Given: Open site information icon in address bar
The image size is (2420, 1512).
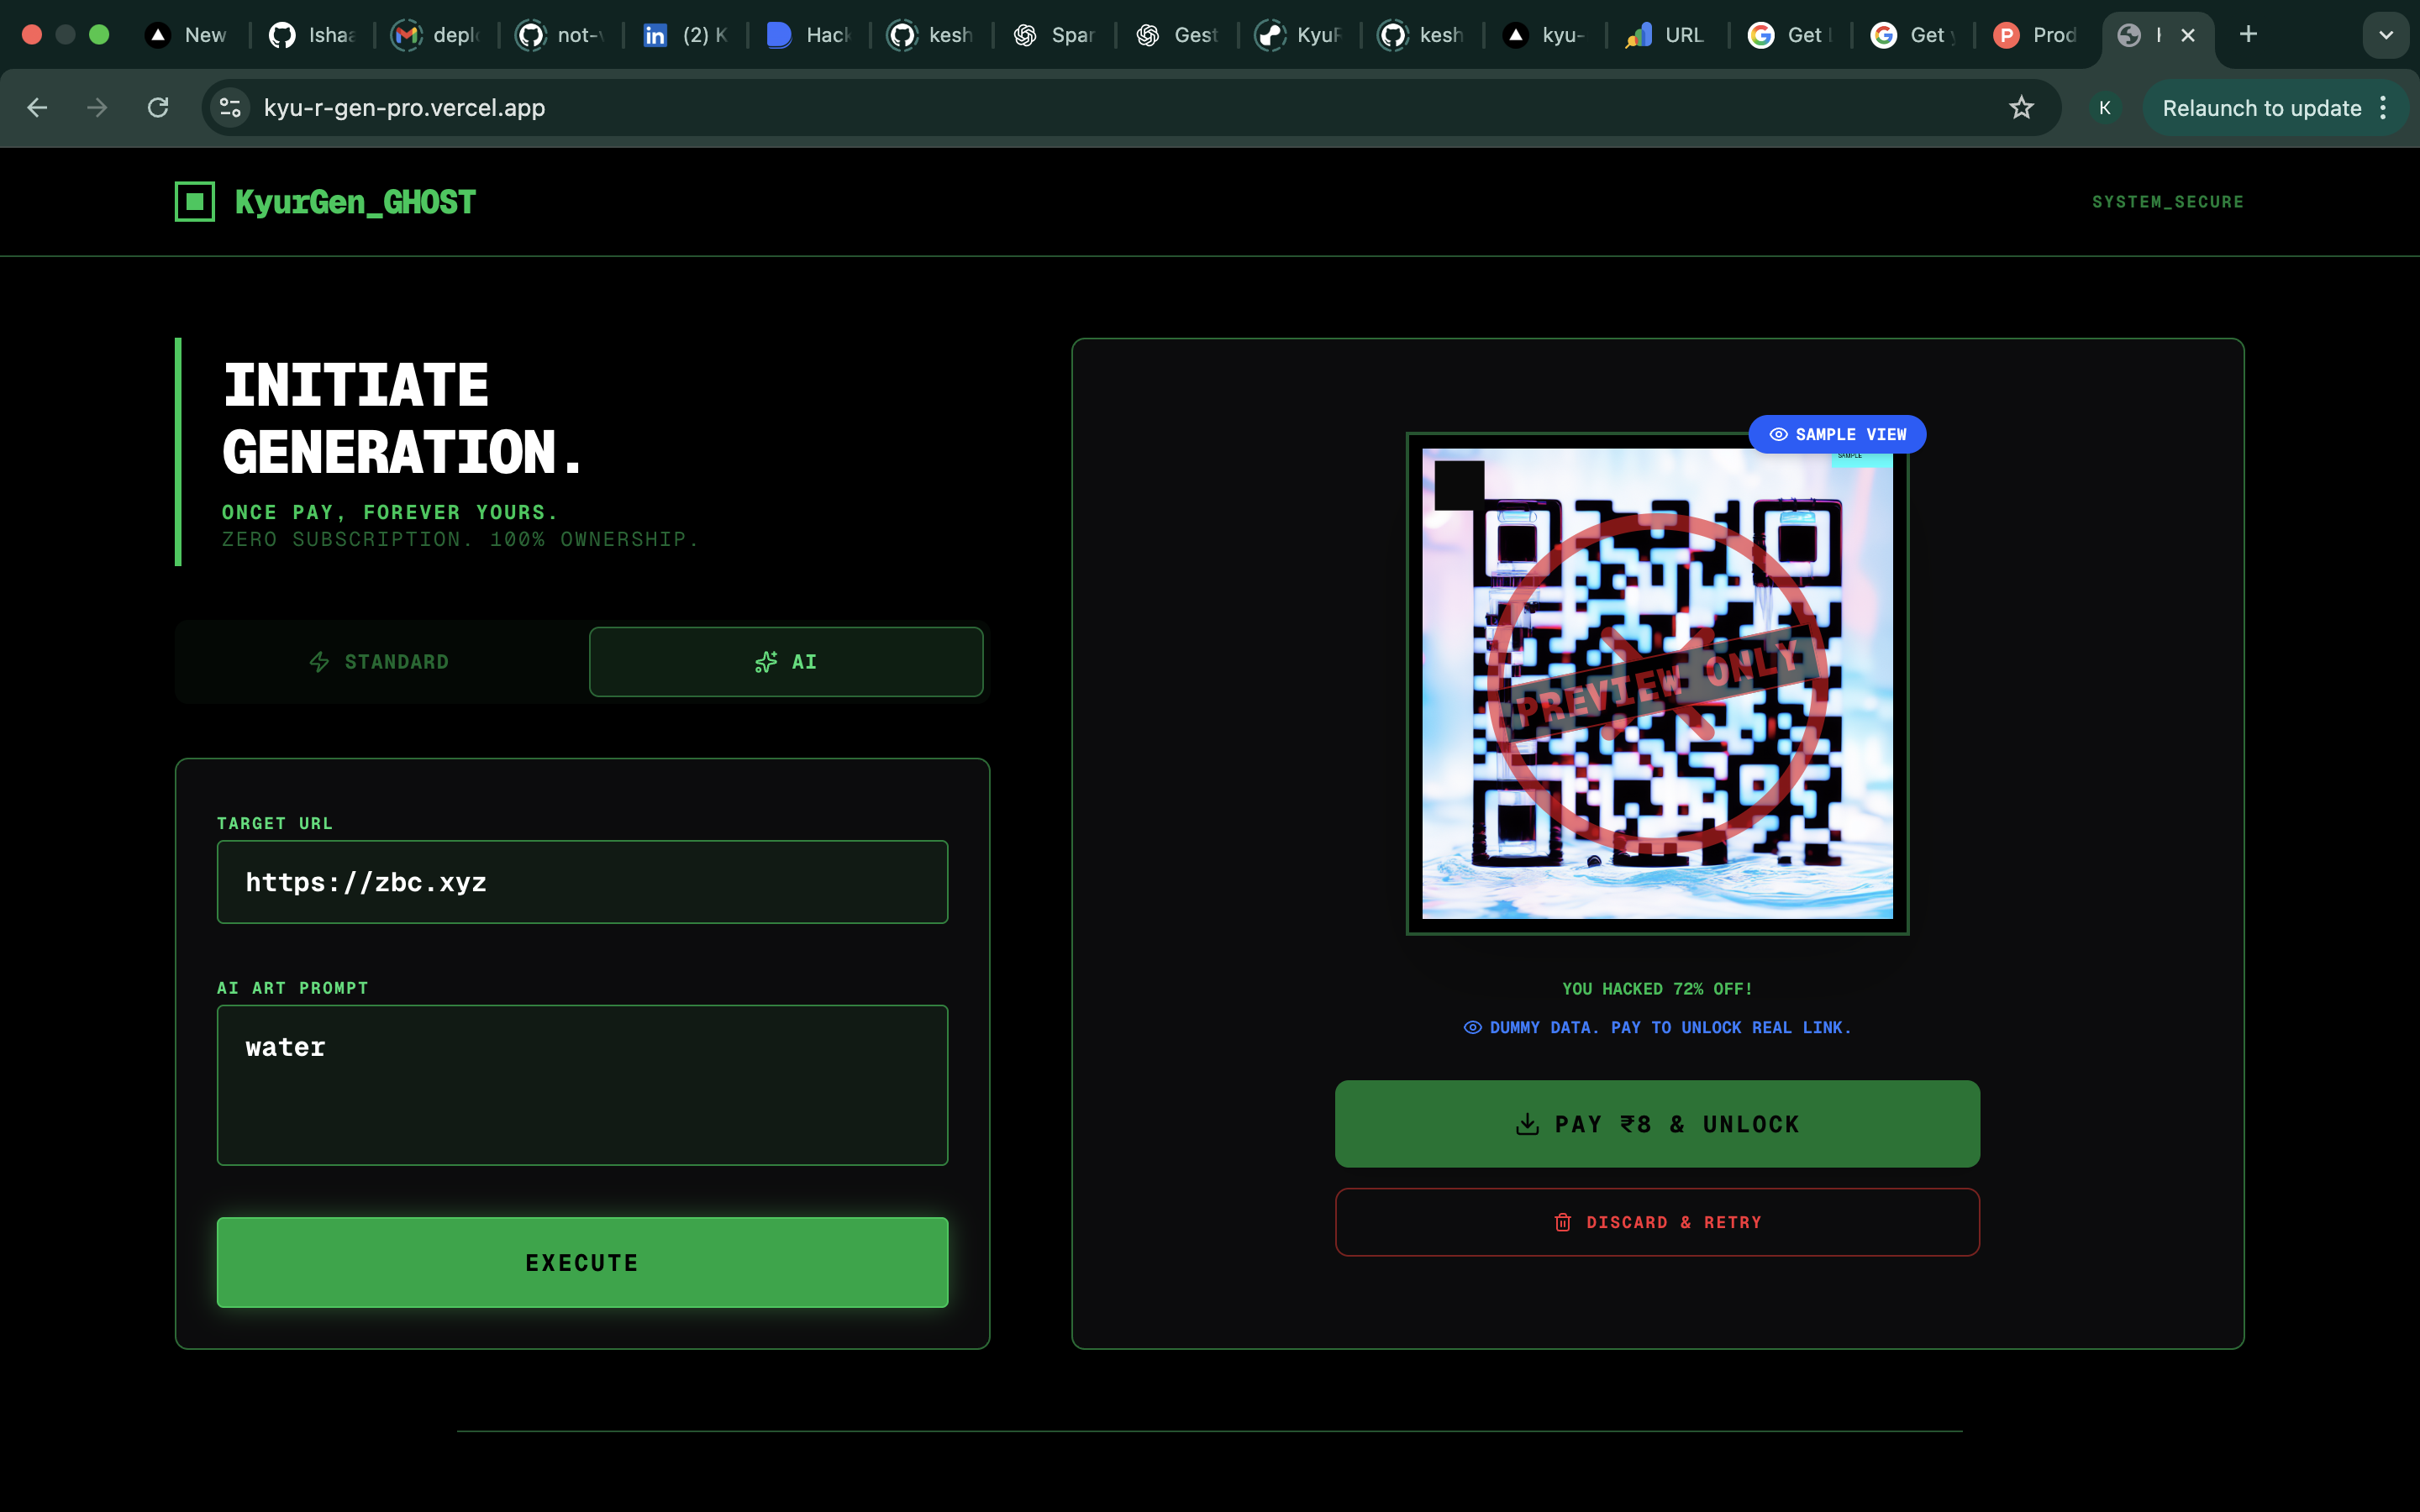Looking at the screenshot, I should 230,108.
